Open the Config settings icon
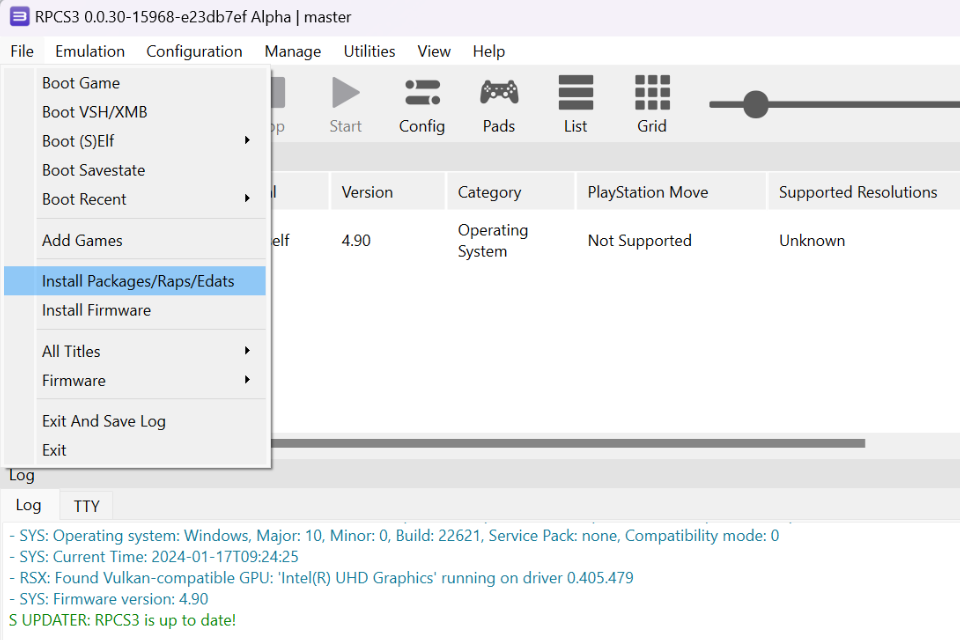The height and width of the screenshot is (640, 960). click(x=422, y=93)
